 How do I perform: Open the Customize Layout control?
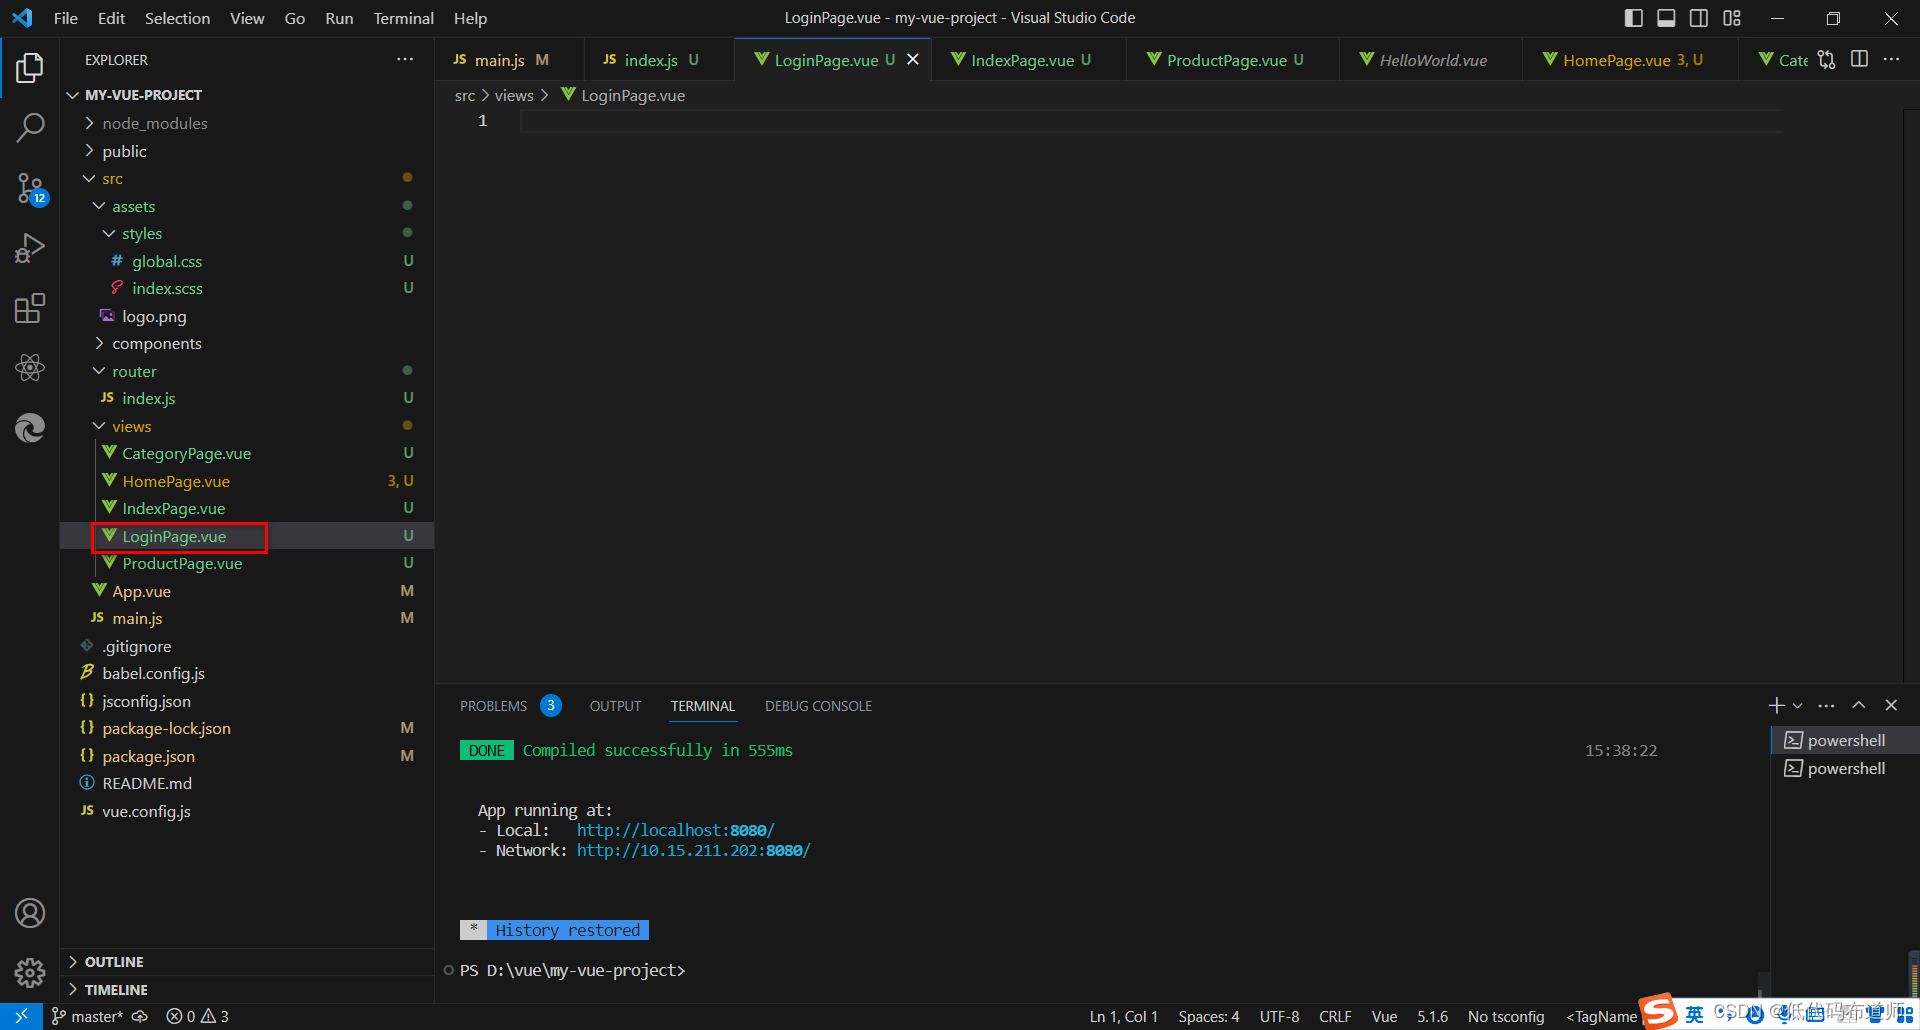(x=1732, y=17)
